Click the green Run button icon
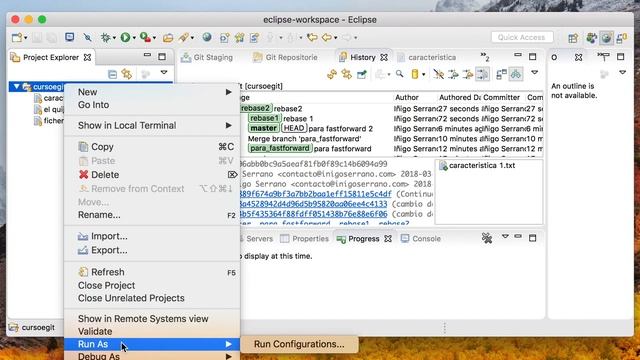Screen dimensions: 640x360 tap(125, 38)
